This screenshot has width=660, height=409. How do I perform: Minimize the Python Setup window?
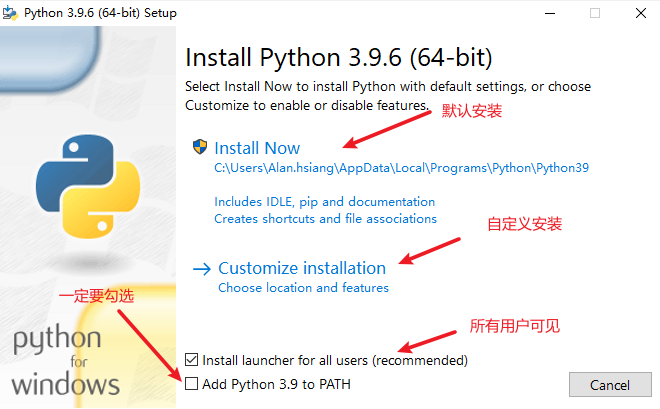[x=549, y=13]
